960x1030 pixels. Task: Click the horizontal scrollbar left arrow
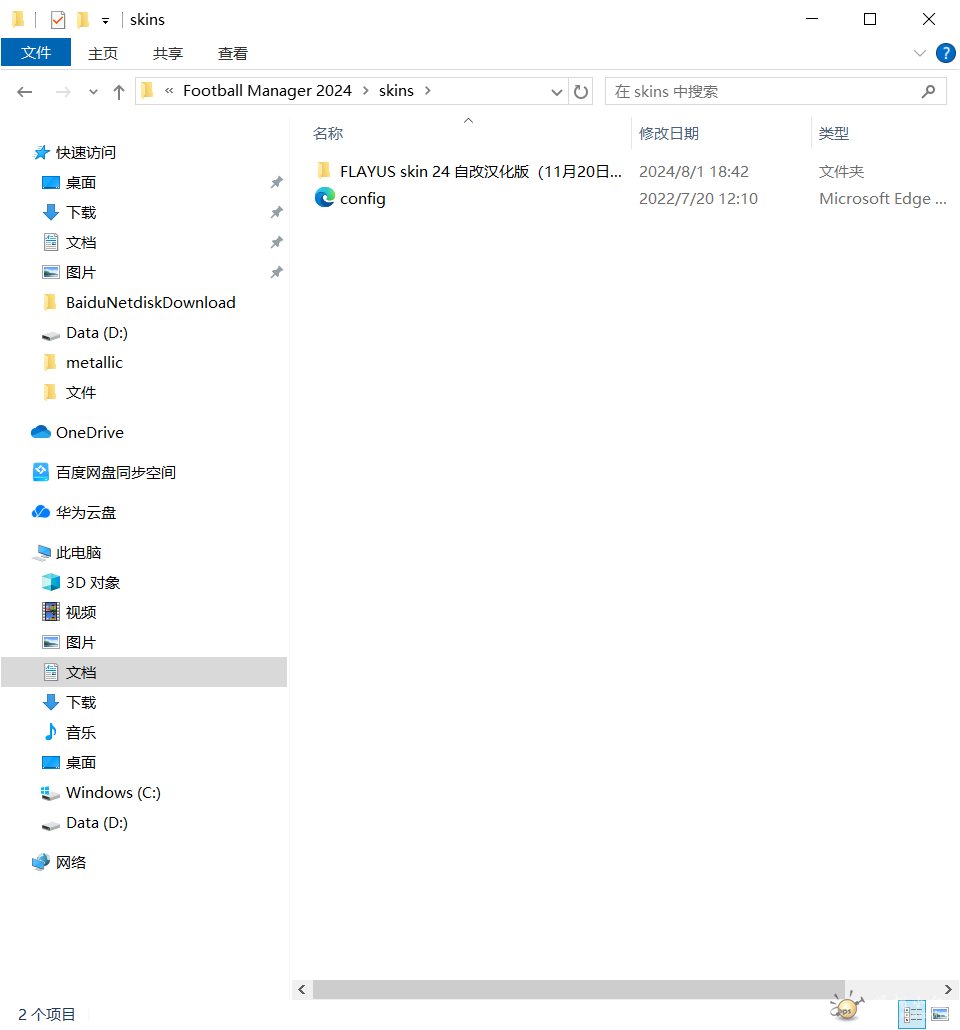[302, 989]
